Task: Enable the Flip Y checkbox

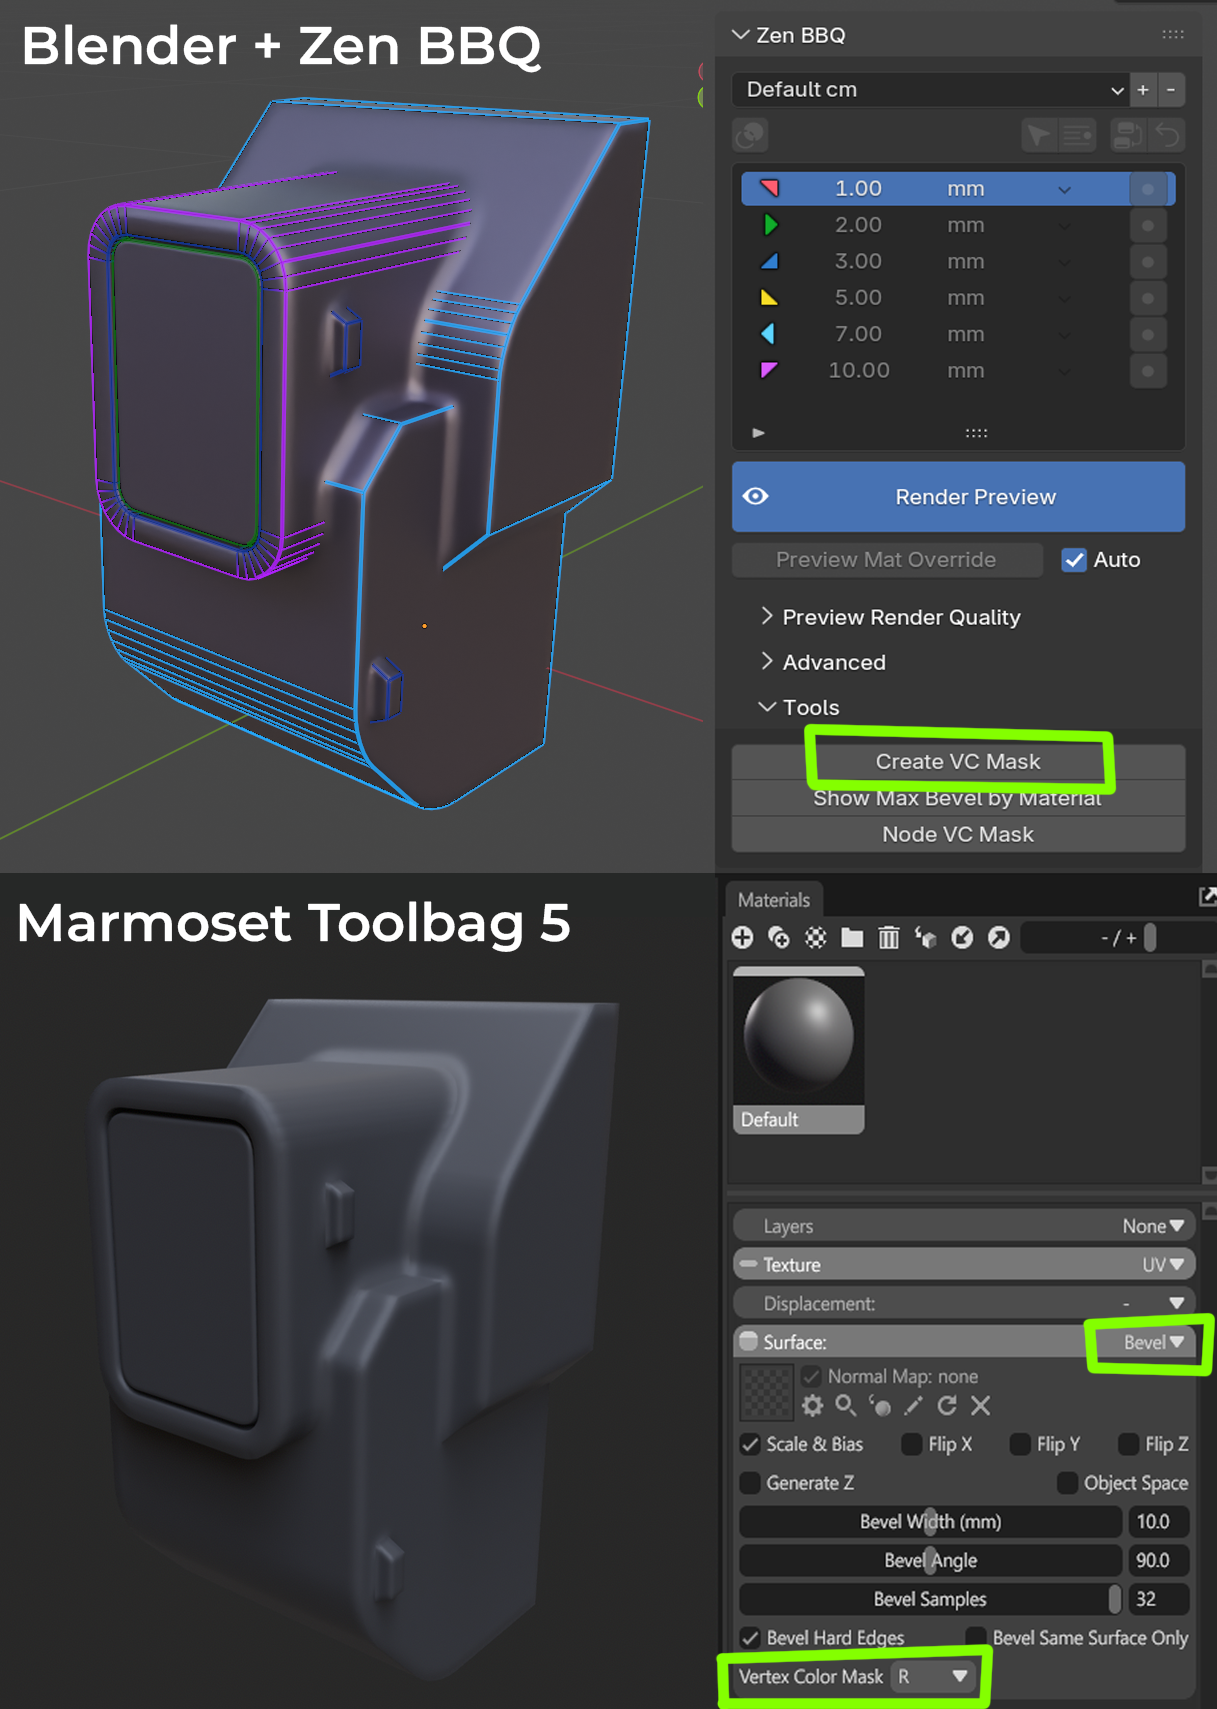Action: pos(1020,1444)
